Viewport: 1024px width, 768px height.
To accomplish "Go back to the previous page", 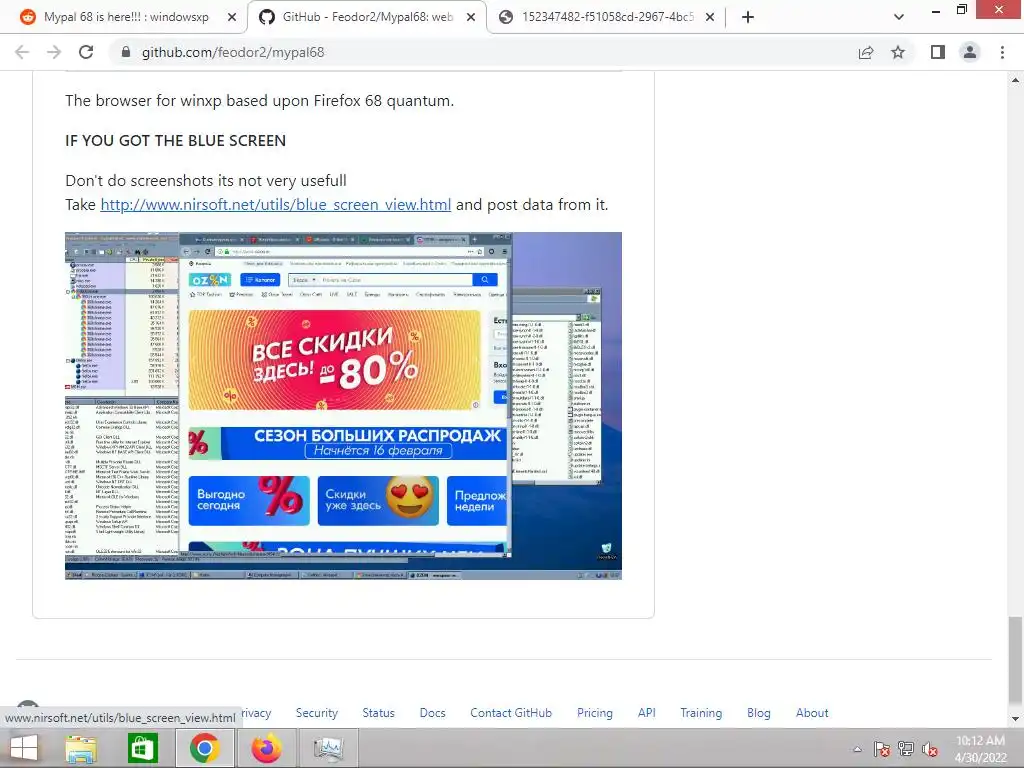I will click(x=22, y=52).
